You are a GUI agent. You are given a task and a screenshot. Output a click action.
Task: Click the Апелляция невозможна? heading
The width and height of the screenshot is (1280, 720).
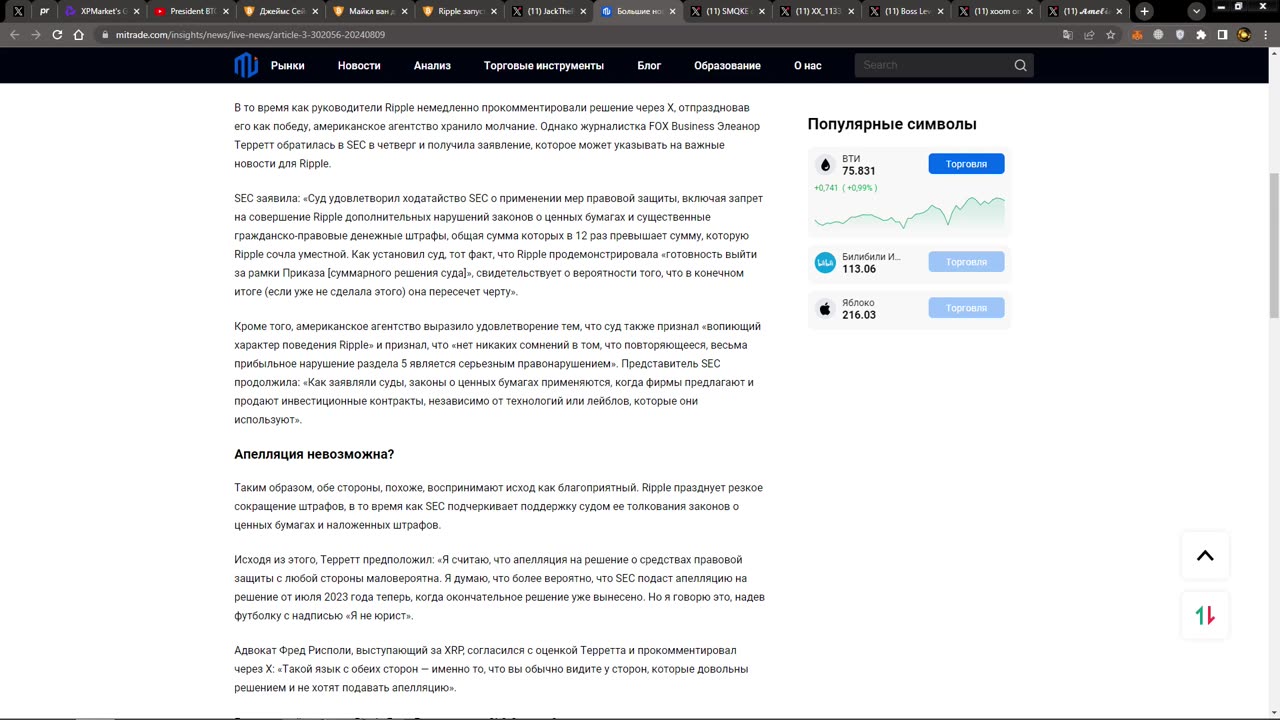click(314, 454)
